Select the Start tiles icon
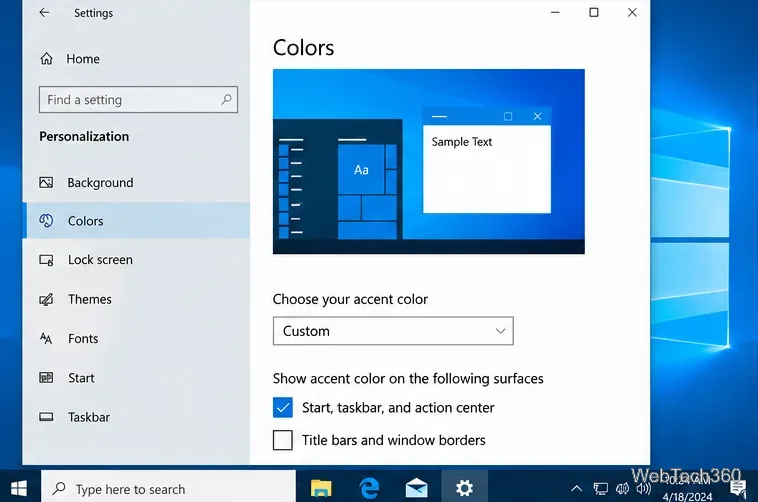 click(x=46, y=378)
